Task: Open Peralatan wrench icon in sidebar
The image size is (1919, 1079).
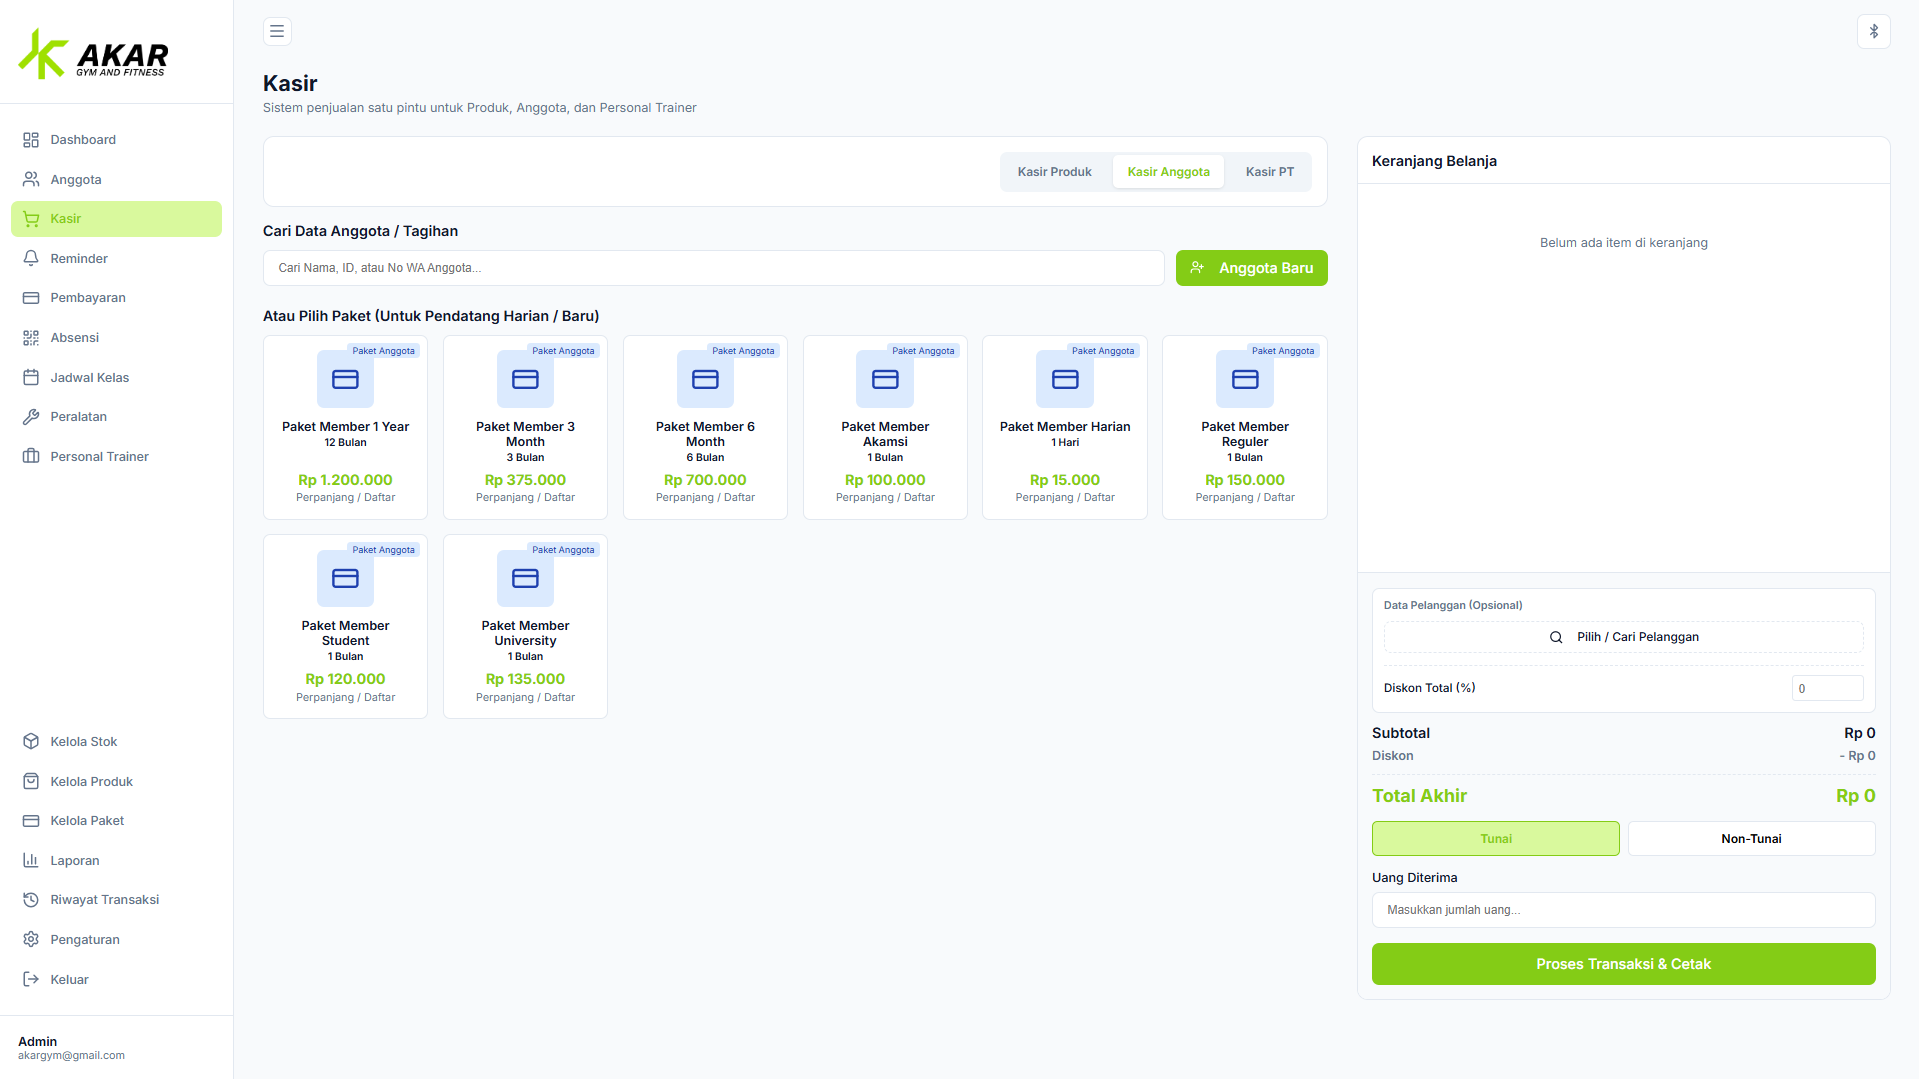Action: pos(31,417)
